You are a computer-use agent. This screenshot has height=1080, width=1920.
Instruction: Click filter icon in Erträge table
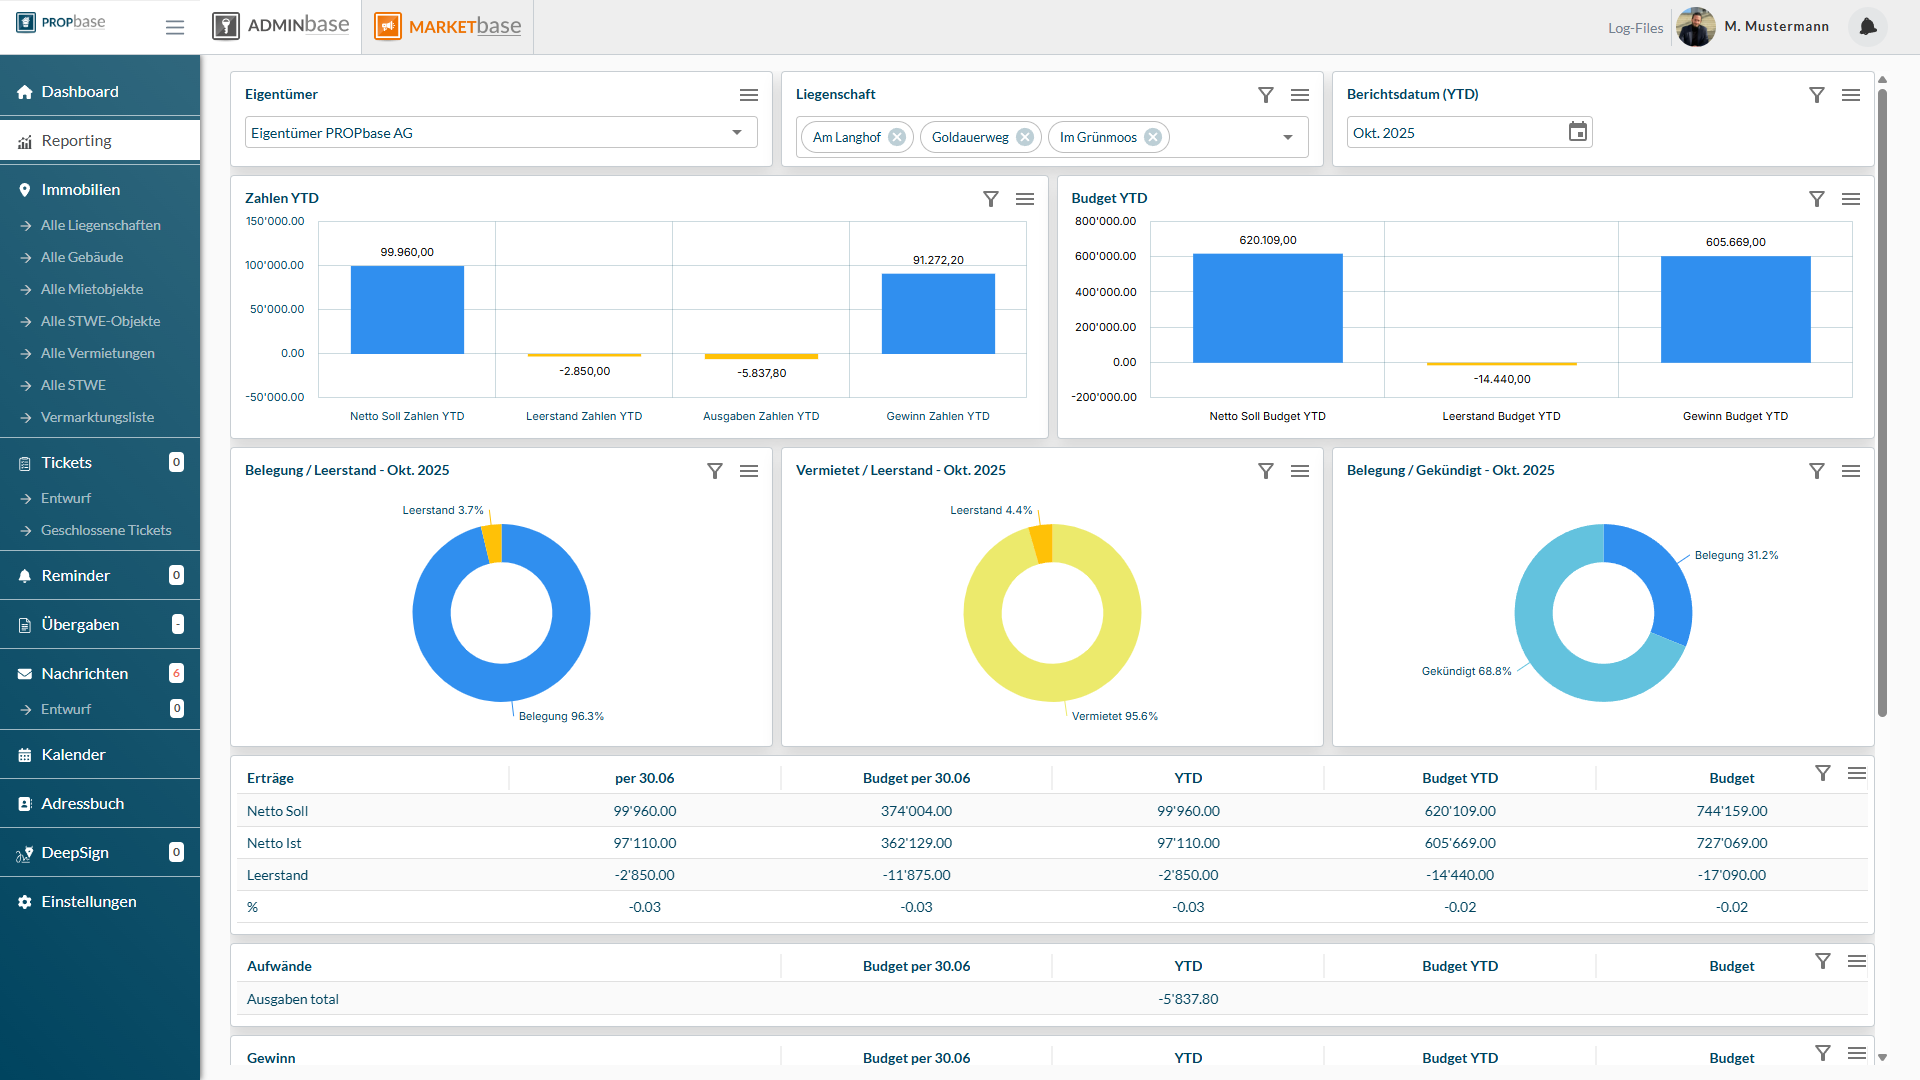[x=1822, y=773]
